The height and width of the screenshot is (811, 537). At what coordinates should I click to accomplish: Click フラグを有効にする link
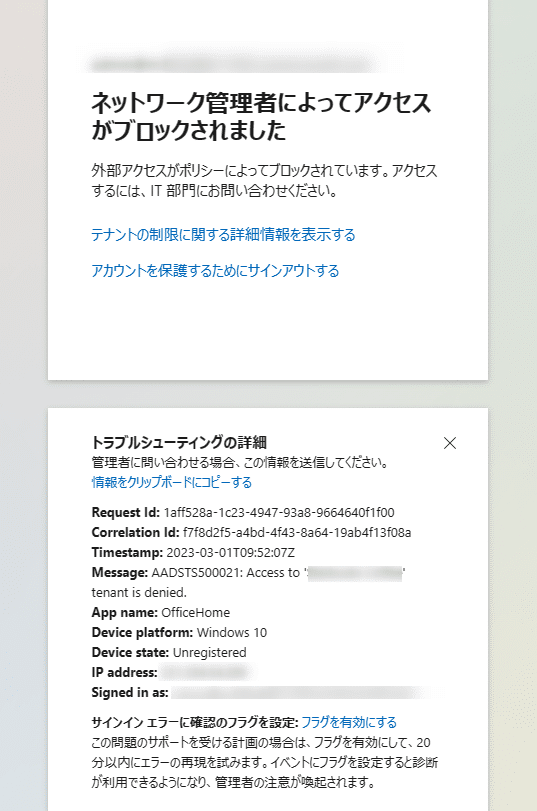(349, 722)
